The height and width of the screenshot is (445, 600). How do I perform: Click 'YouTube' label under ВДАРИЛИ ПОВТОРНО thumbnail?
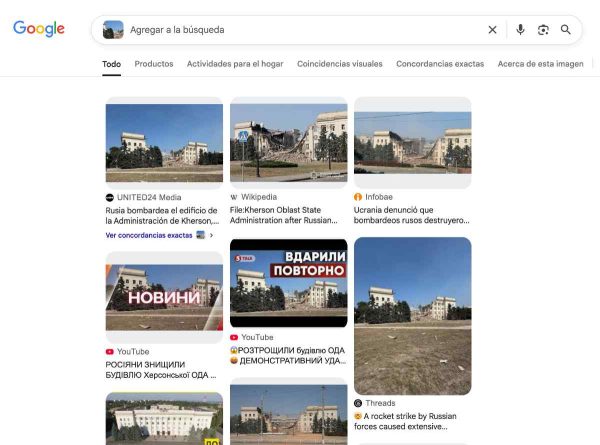tap(257, 337)
